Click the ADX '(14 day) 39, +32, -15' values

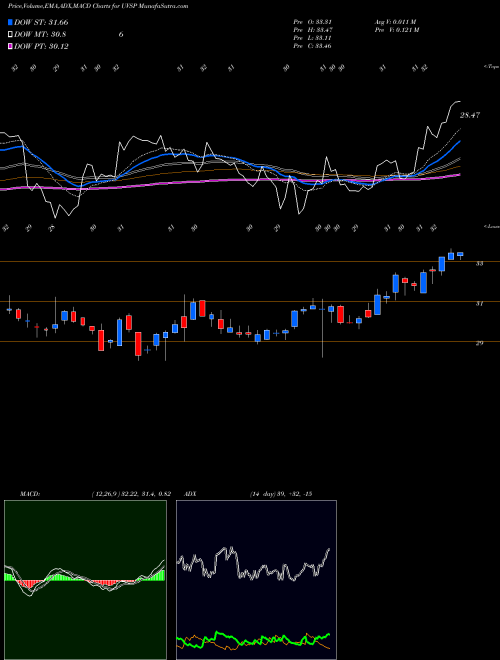[281, 494]
